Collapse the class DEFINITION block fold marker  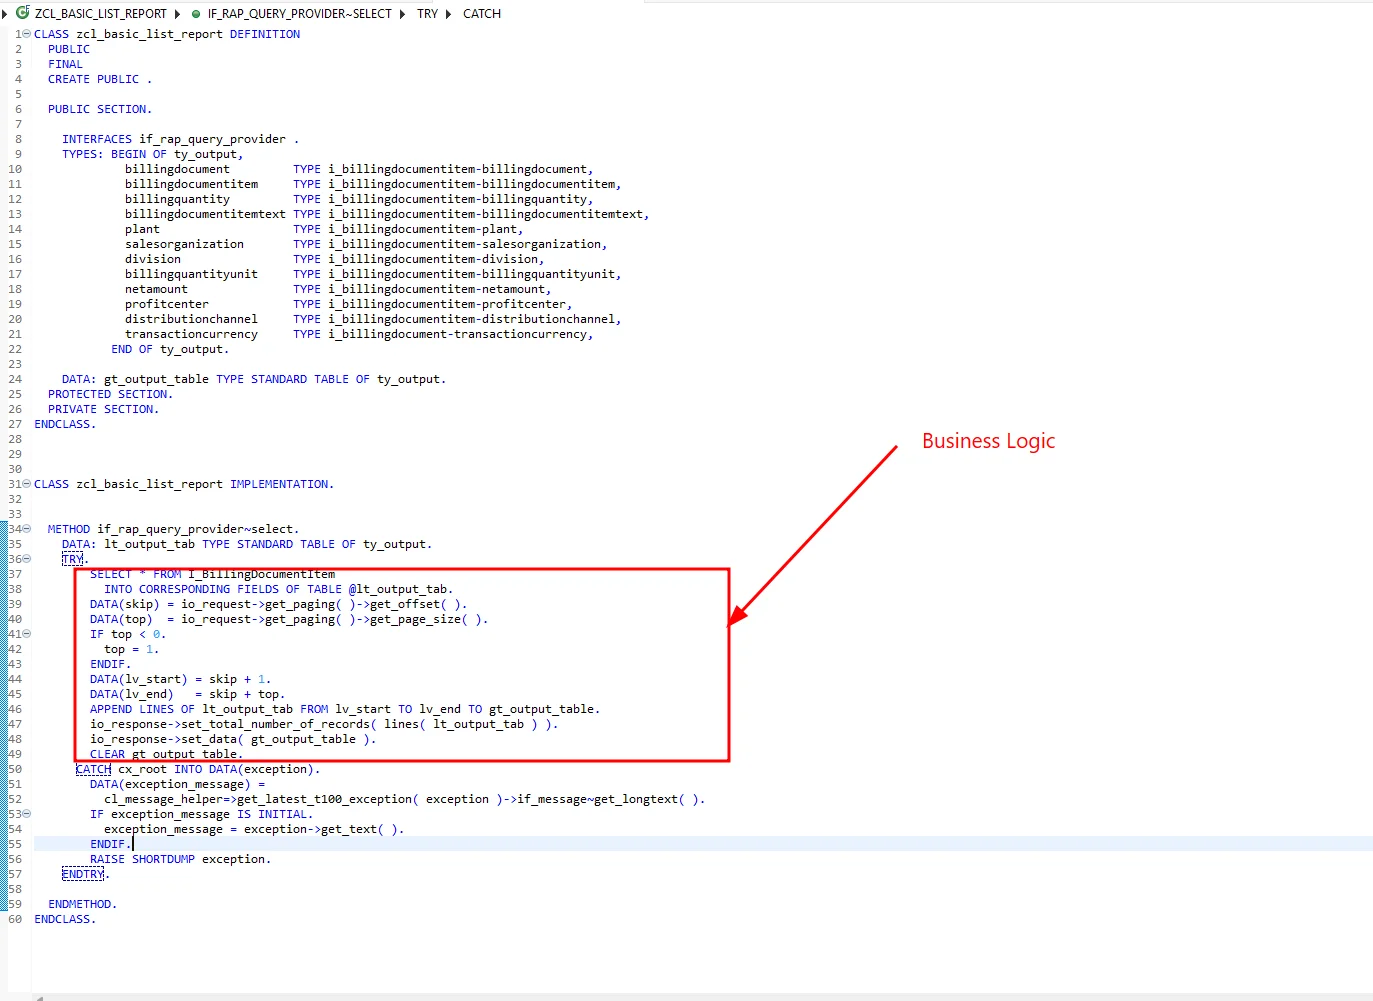27,34
